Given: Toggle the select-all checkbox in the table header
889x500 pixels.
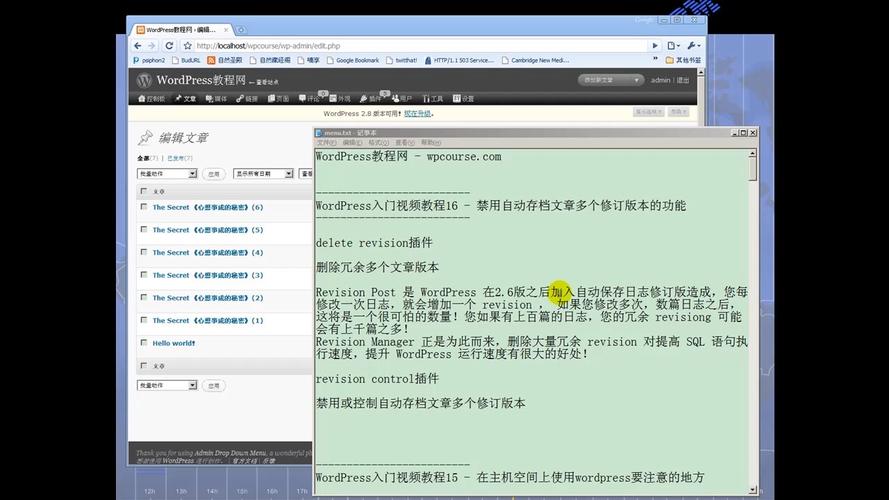Looking at the screenshot, I should [x=143, y=191].
